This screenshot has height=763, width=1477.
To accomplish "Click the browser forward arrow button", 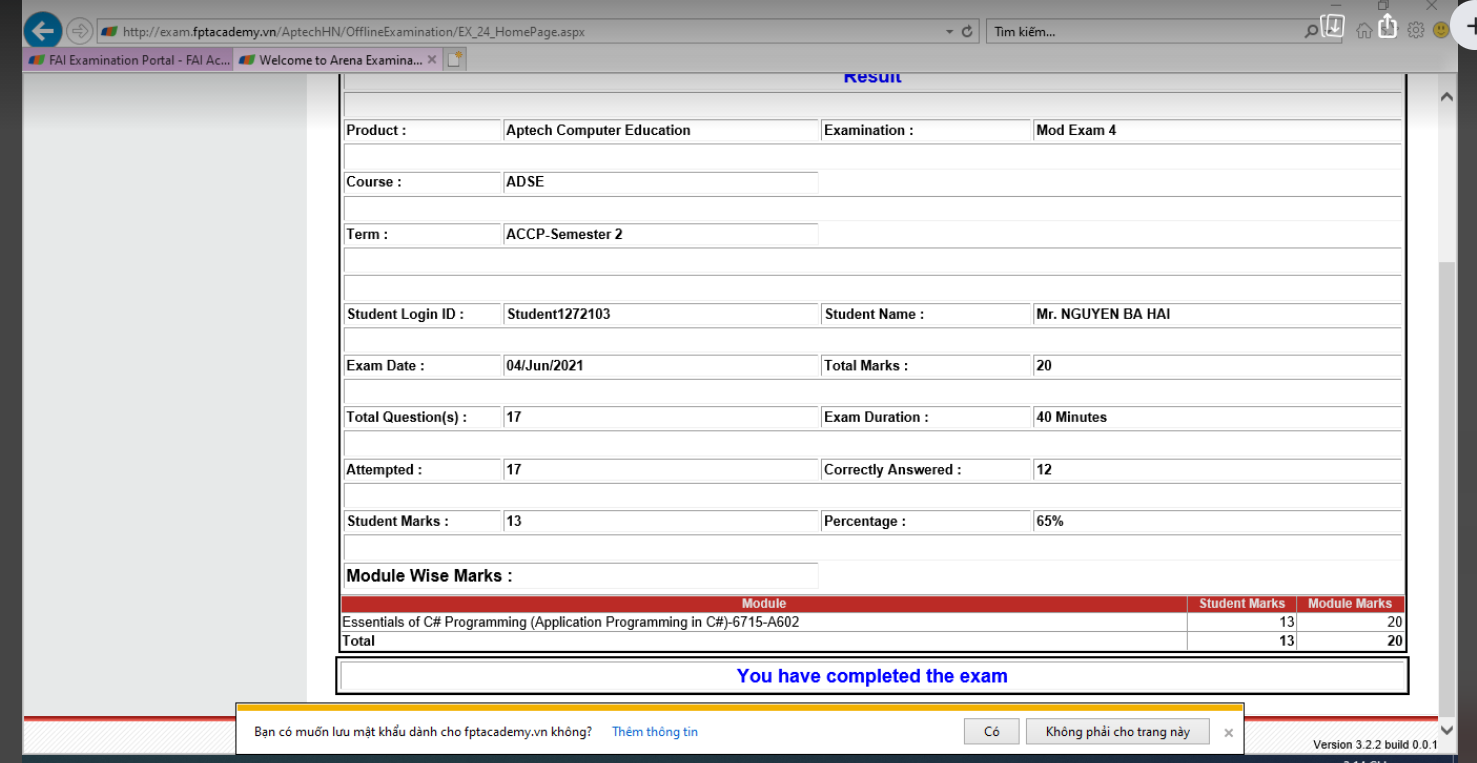I will tap(79, 32).
